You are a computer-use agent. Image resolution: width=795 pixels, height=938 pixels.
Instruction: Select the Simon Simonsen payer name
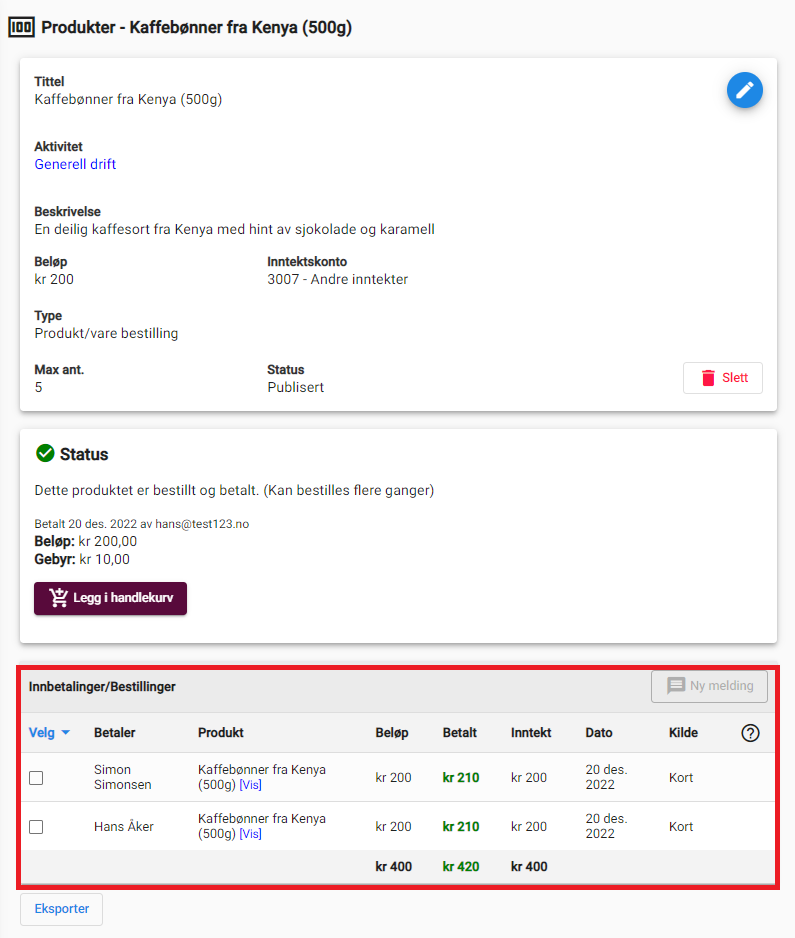(123, 777)
